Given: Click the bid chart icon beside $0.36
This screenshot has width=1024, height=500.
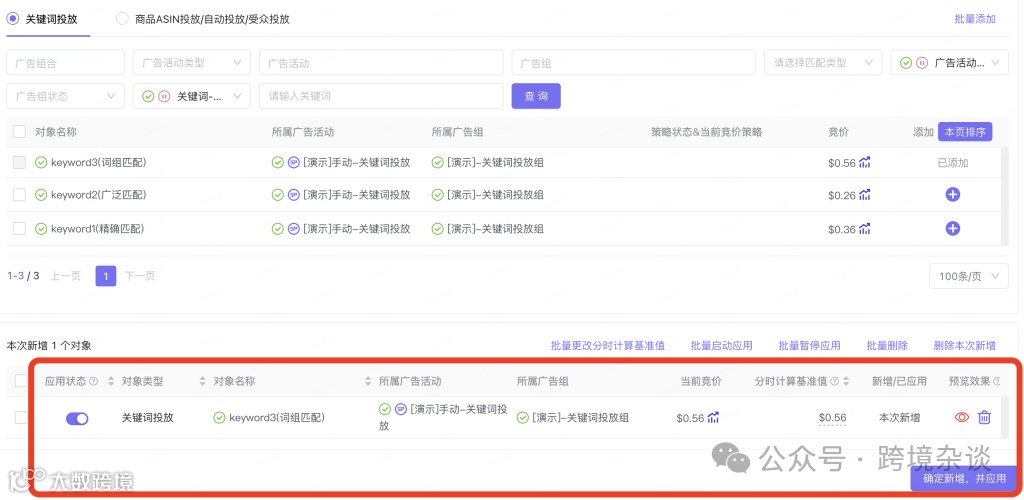Looking at the screenshot, I should coord(865,228).
